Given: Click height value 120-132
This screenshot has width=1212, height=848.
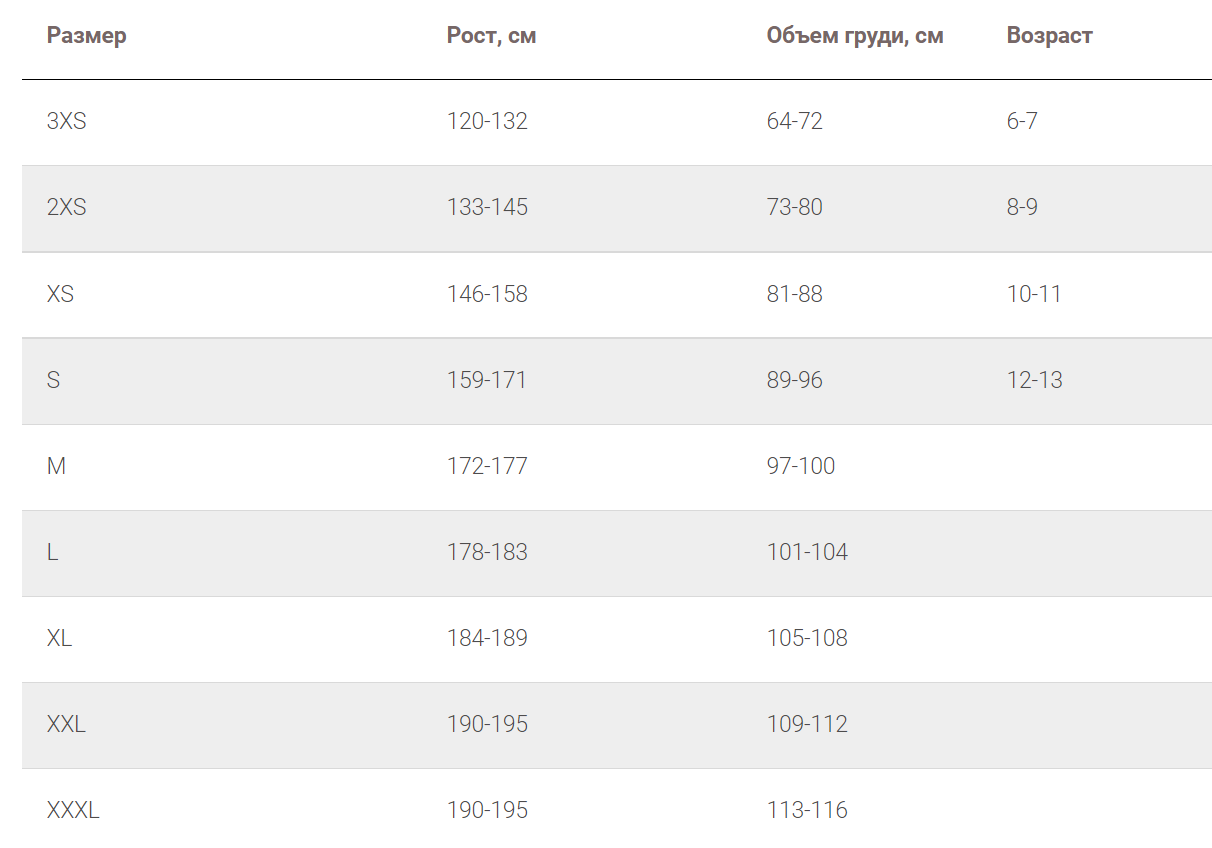Looking at the screenshot, I should tap(487, 122).
